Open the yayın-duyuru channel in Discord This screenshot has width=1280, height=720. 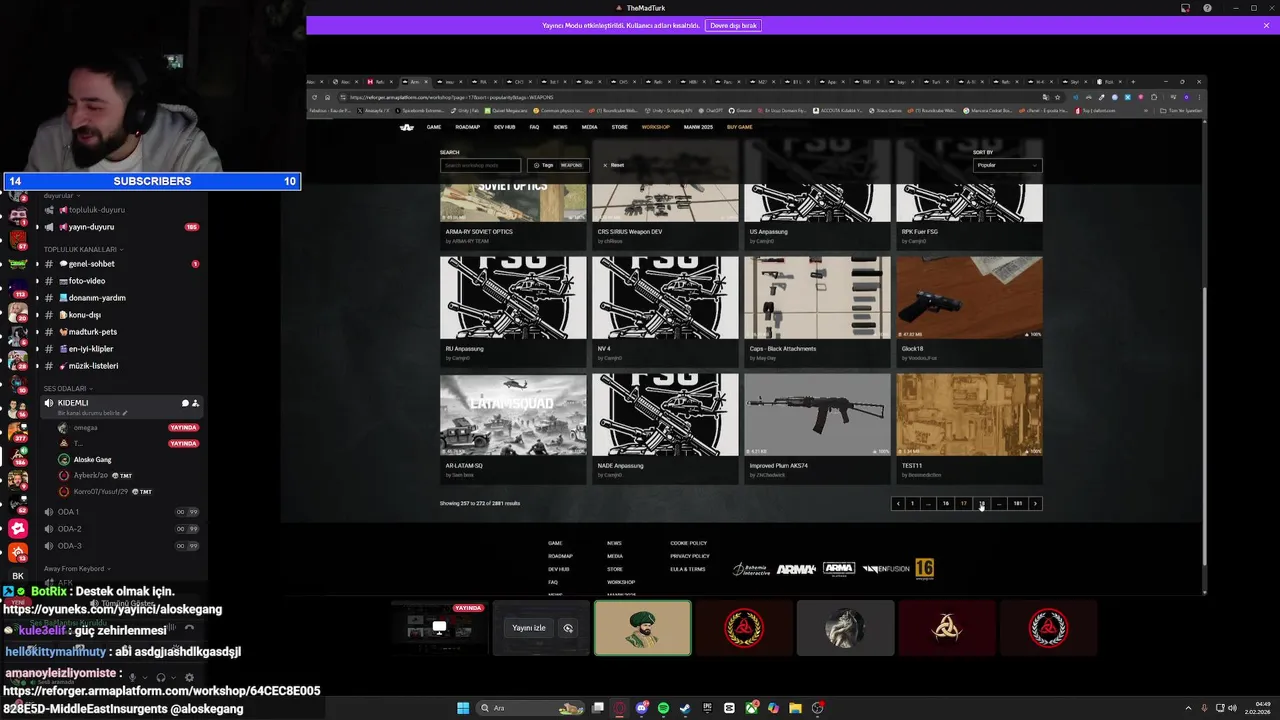pos(91,227)
